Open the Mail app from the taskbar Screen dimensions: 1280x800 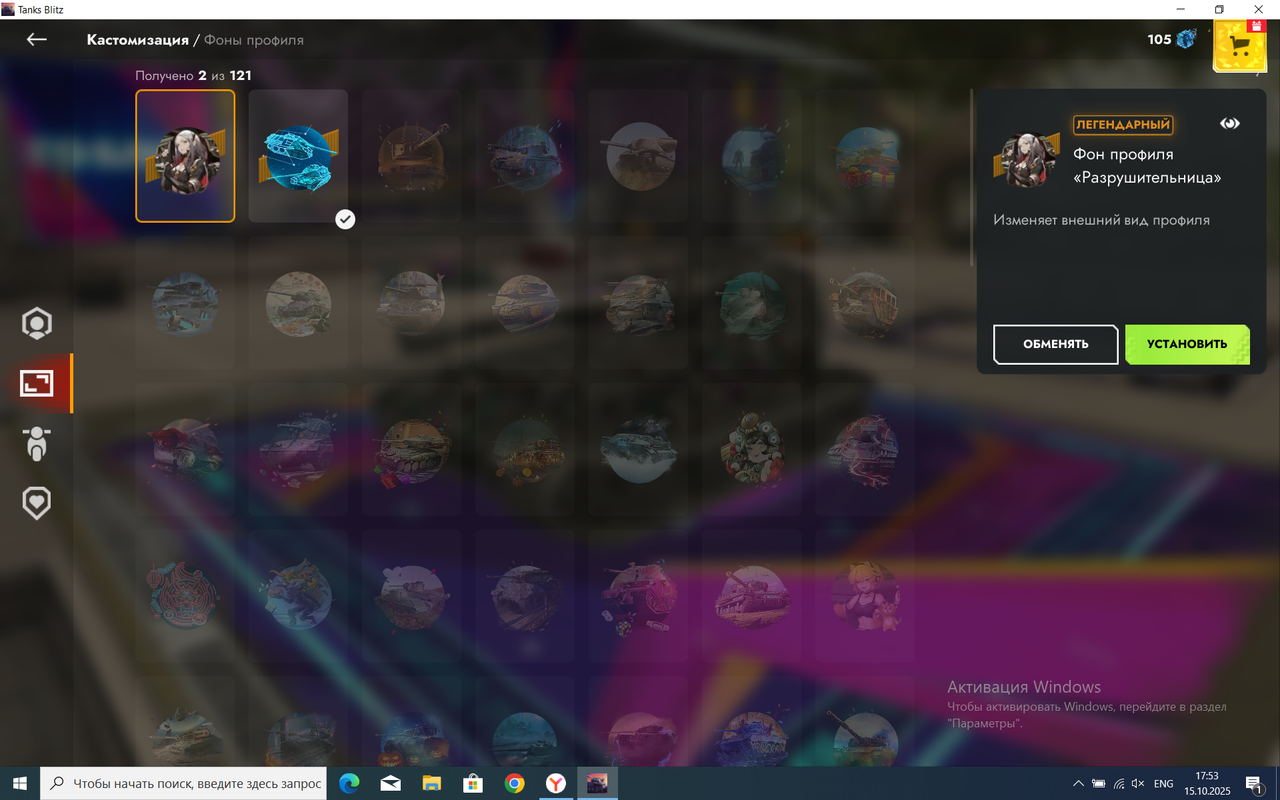point(390,783)
